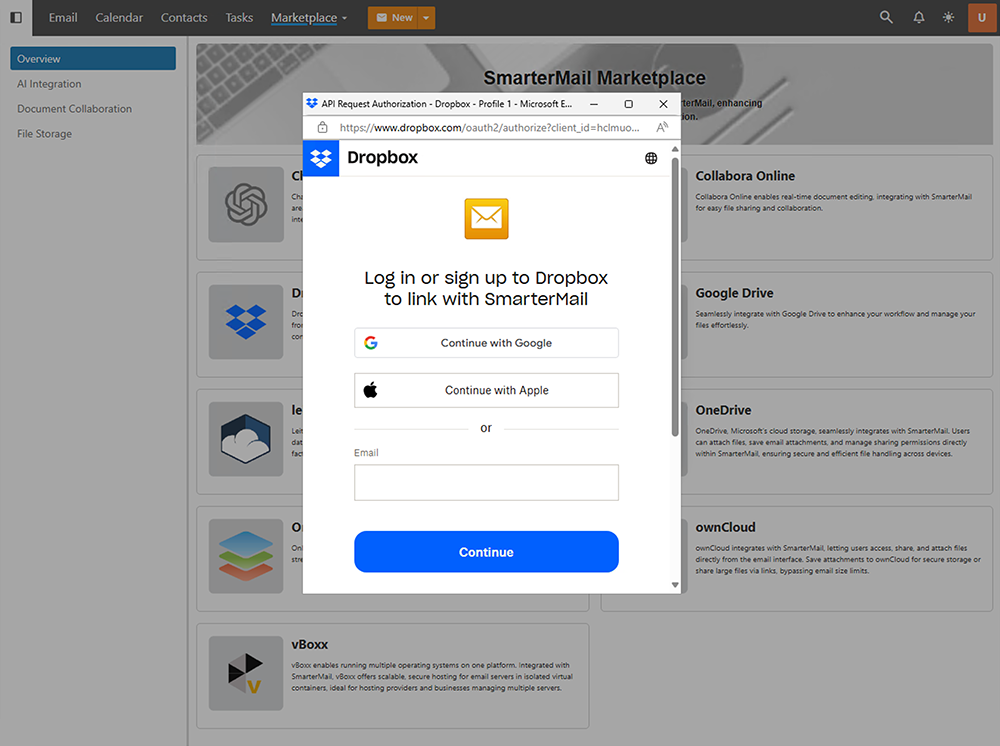
Task: Toggle the light/dark theme sun icon
Action: click(948, 17)
